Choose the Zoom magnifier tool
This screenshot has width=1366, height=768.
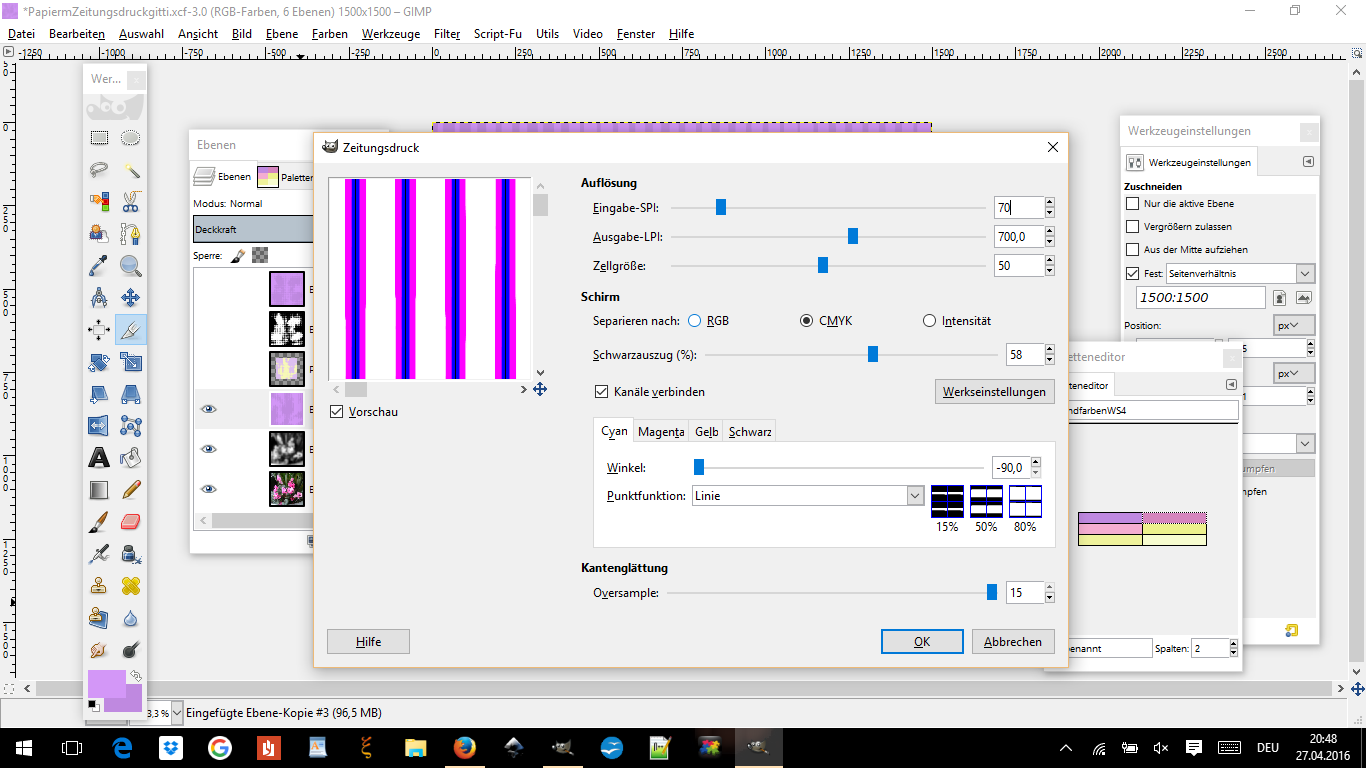click(131, 266)
